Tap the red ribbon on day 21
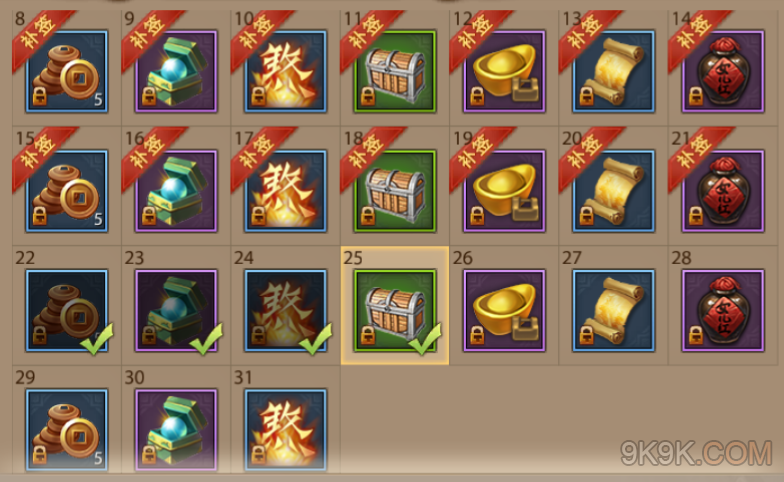Image resolution: width=784 pixels, height=482 pixels. 700,158
